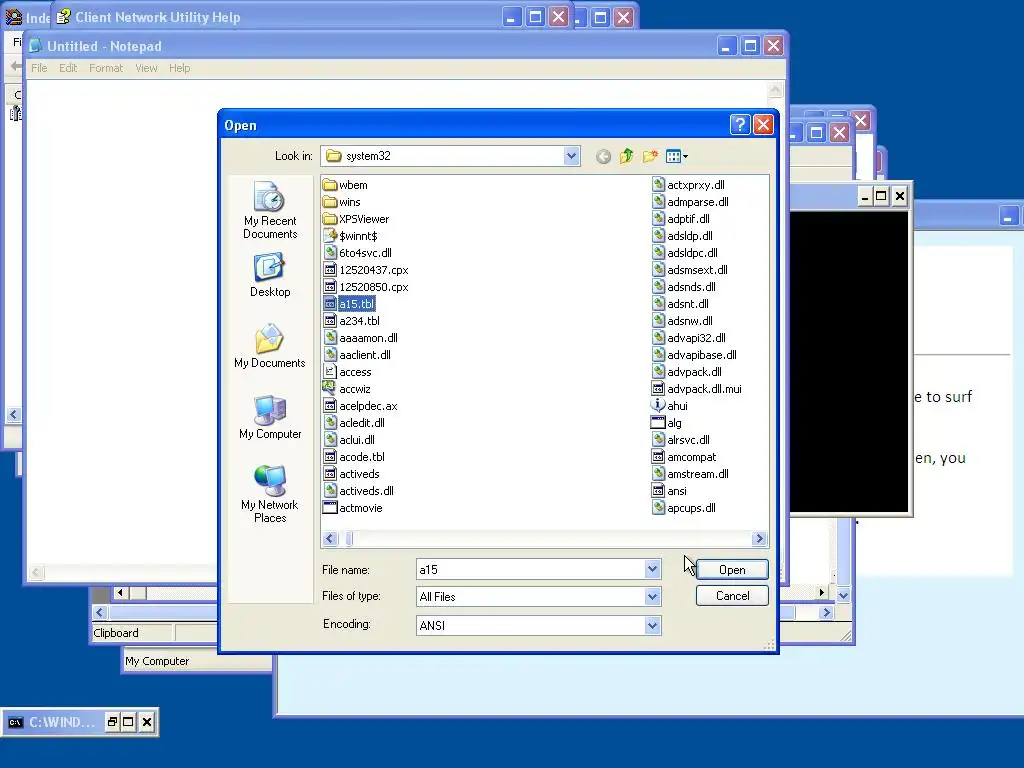
Task: Select actxprxy.dll file
Action: [x=688, y=185]
